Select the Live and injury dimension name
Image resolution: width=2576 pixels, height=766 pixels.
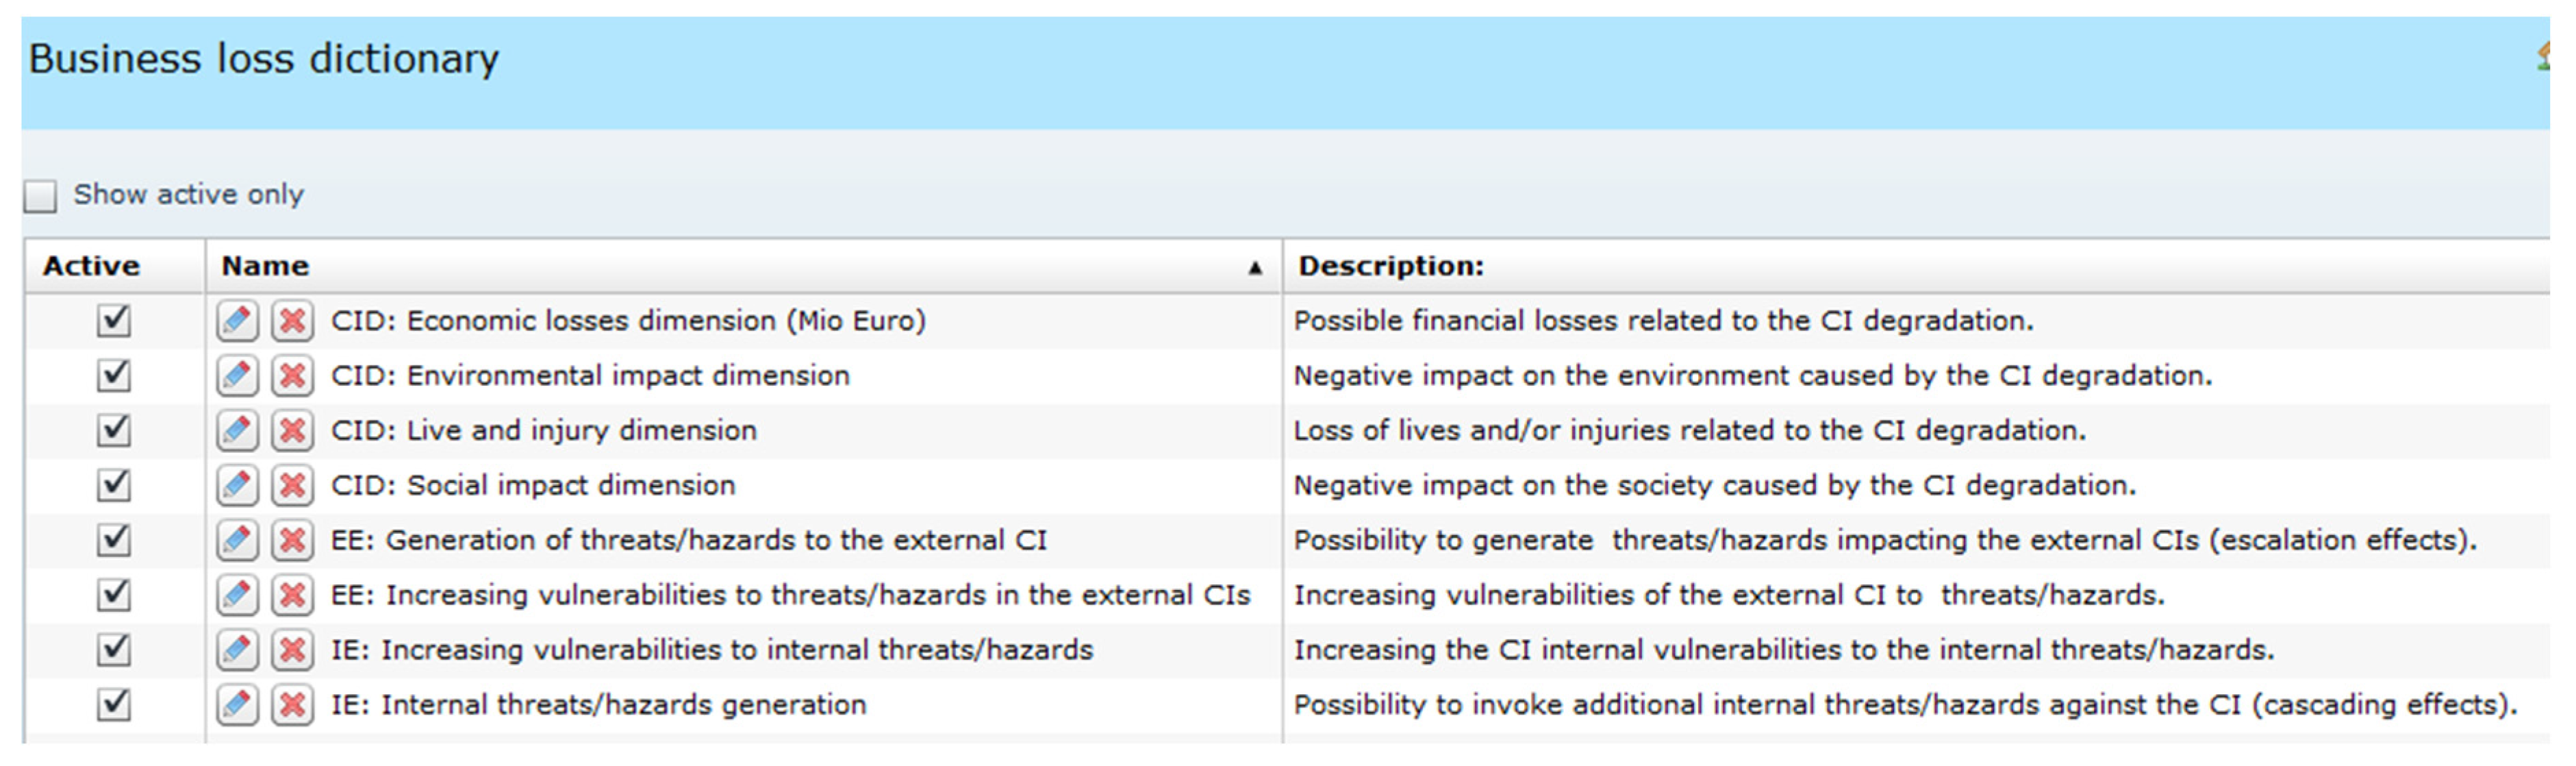581,431
